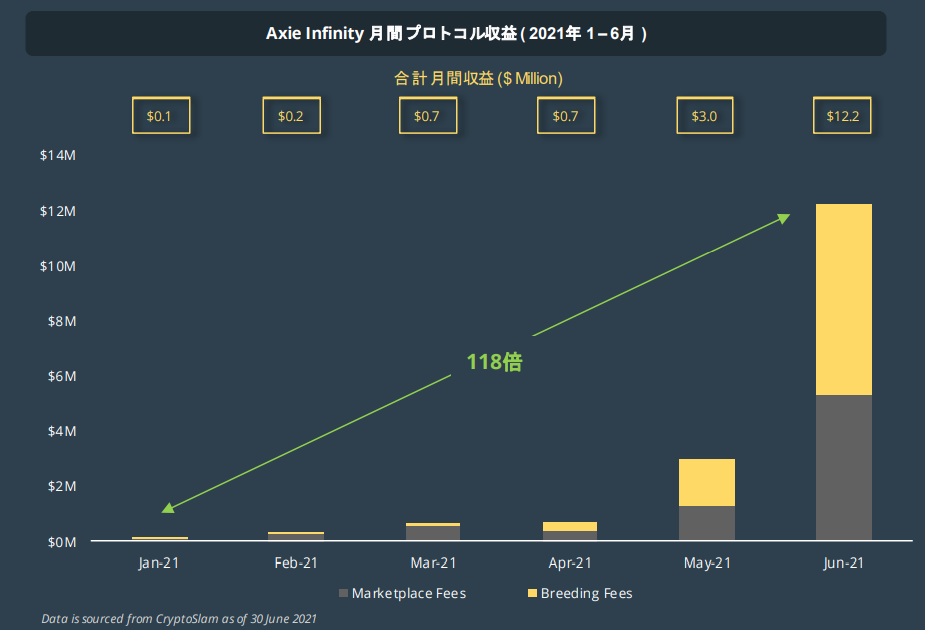Click the Jun-21 gray Marketplace Fees bar segment
This screenshot has width=925, height=630.
coord(844,467)
